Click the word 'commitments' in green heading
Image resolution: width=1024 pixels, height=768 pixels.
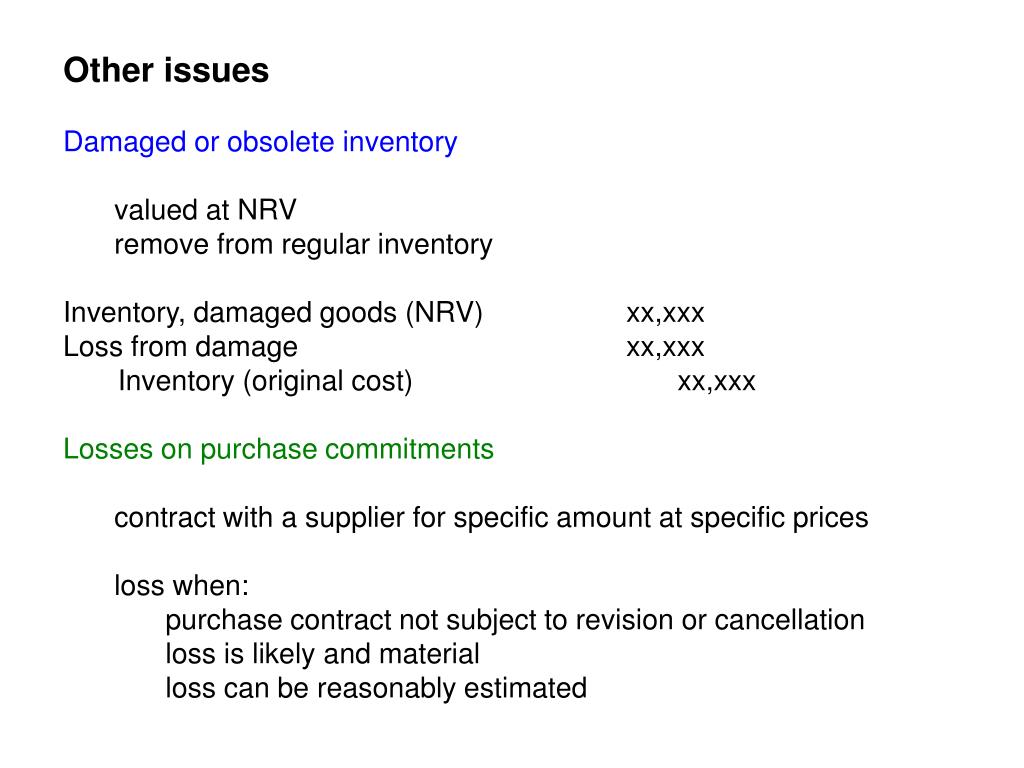(x=409, y=449)
